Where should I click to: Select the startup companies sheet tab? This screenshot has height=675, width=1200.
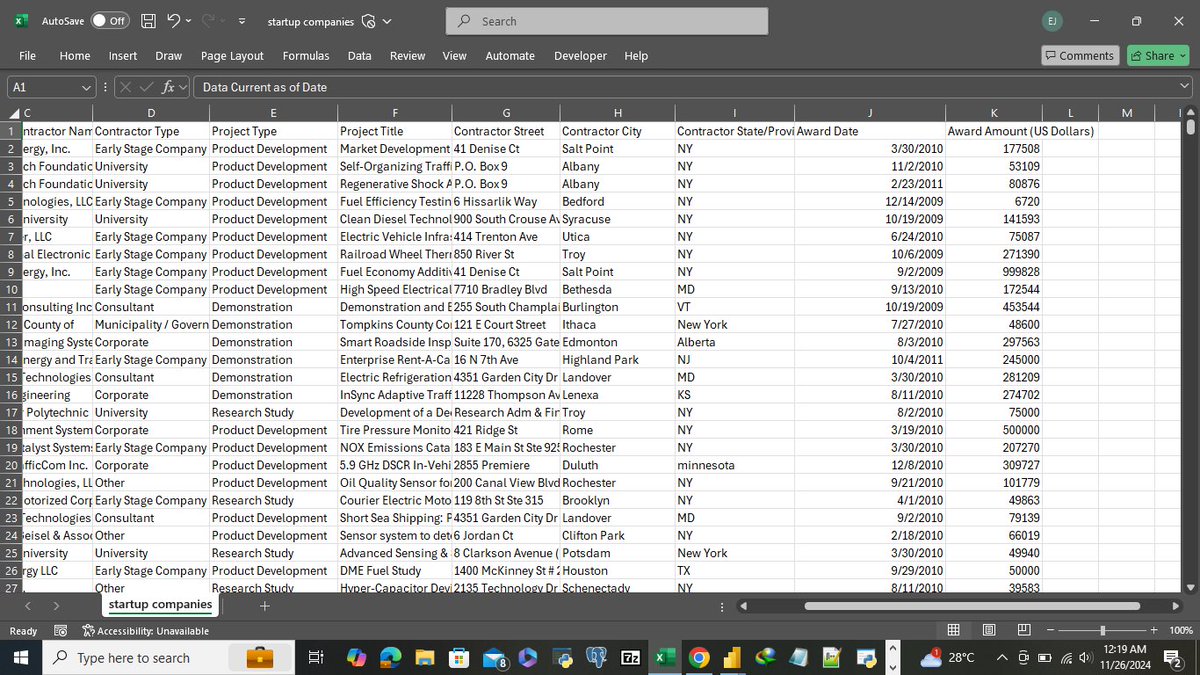tap(160, 604)
